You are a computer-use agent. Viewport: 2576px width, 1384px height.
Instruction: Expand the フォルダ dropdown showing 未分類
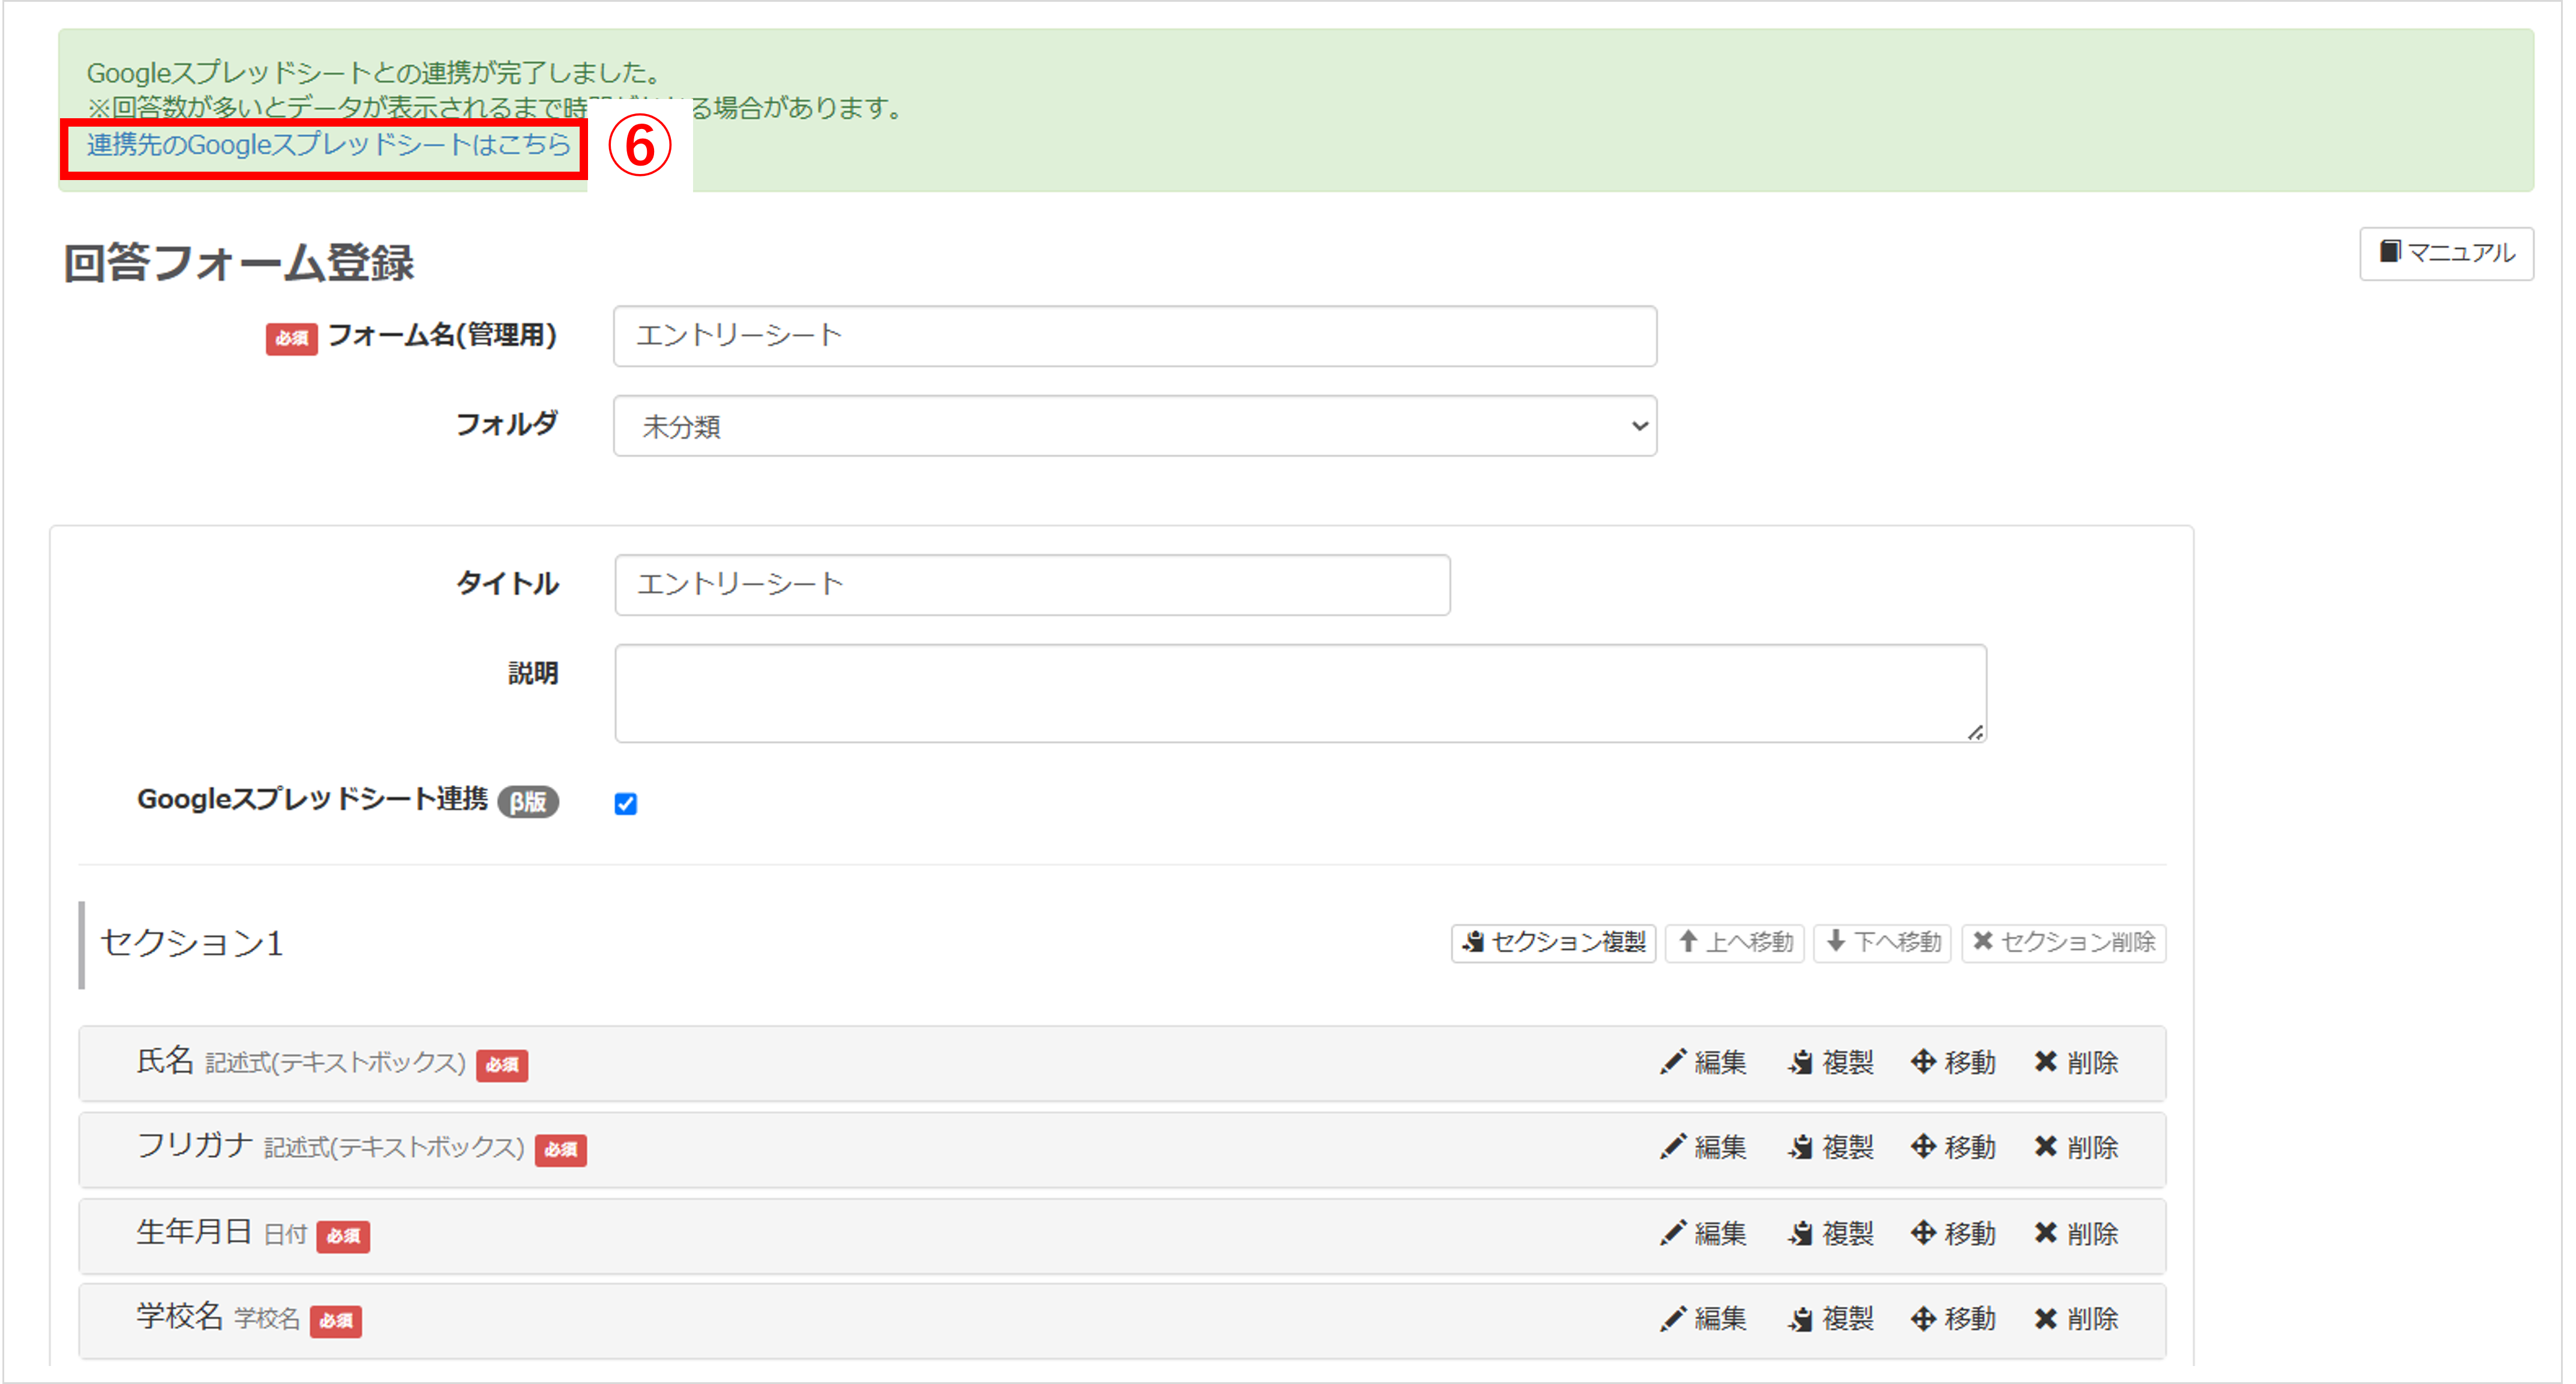pos(1134,426)
